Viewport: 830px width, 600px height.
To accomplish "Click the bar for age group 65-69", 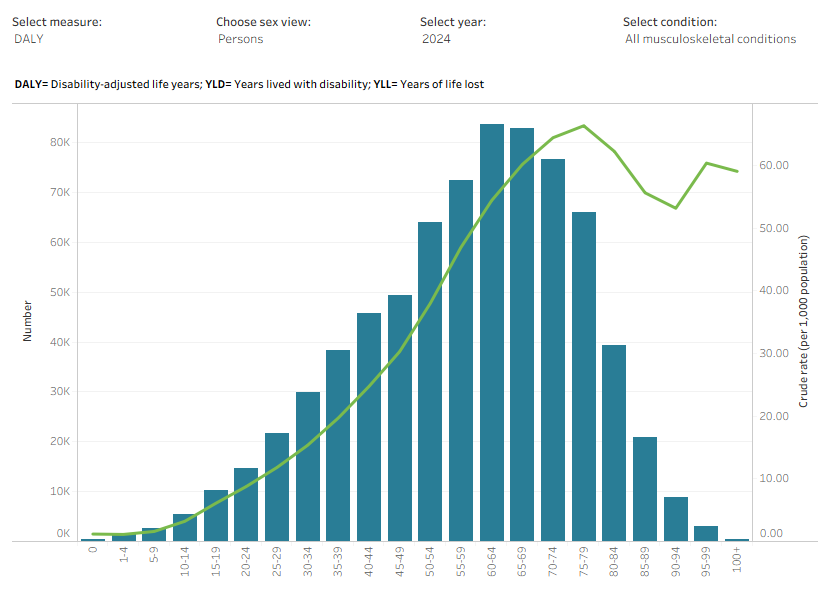I will (522, 335).
